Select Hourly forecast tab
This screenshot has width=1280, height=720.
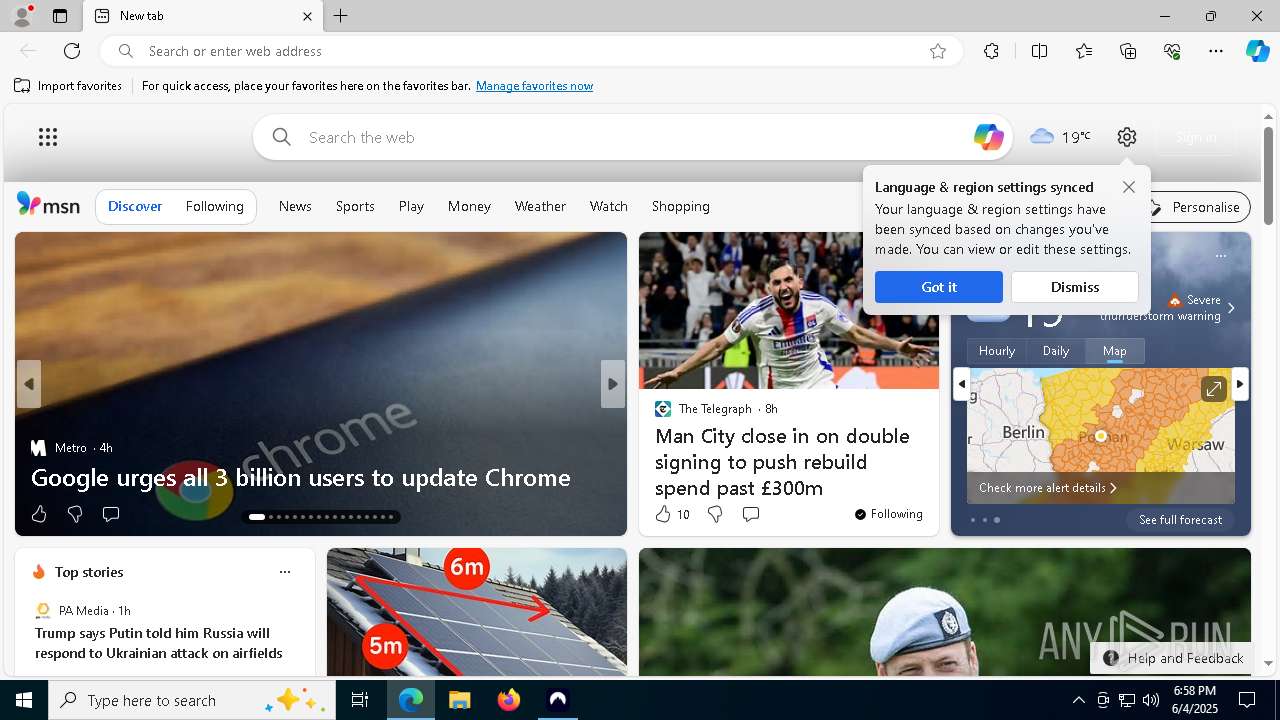pyautogui.click(x=996, y=351)
